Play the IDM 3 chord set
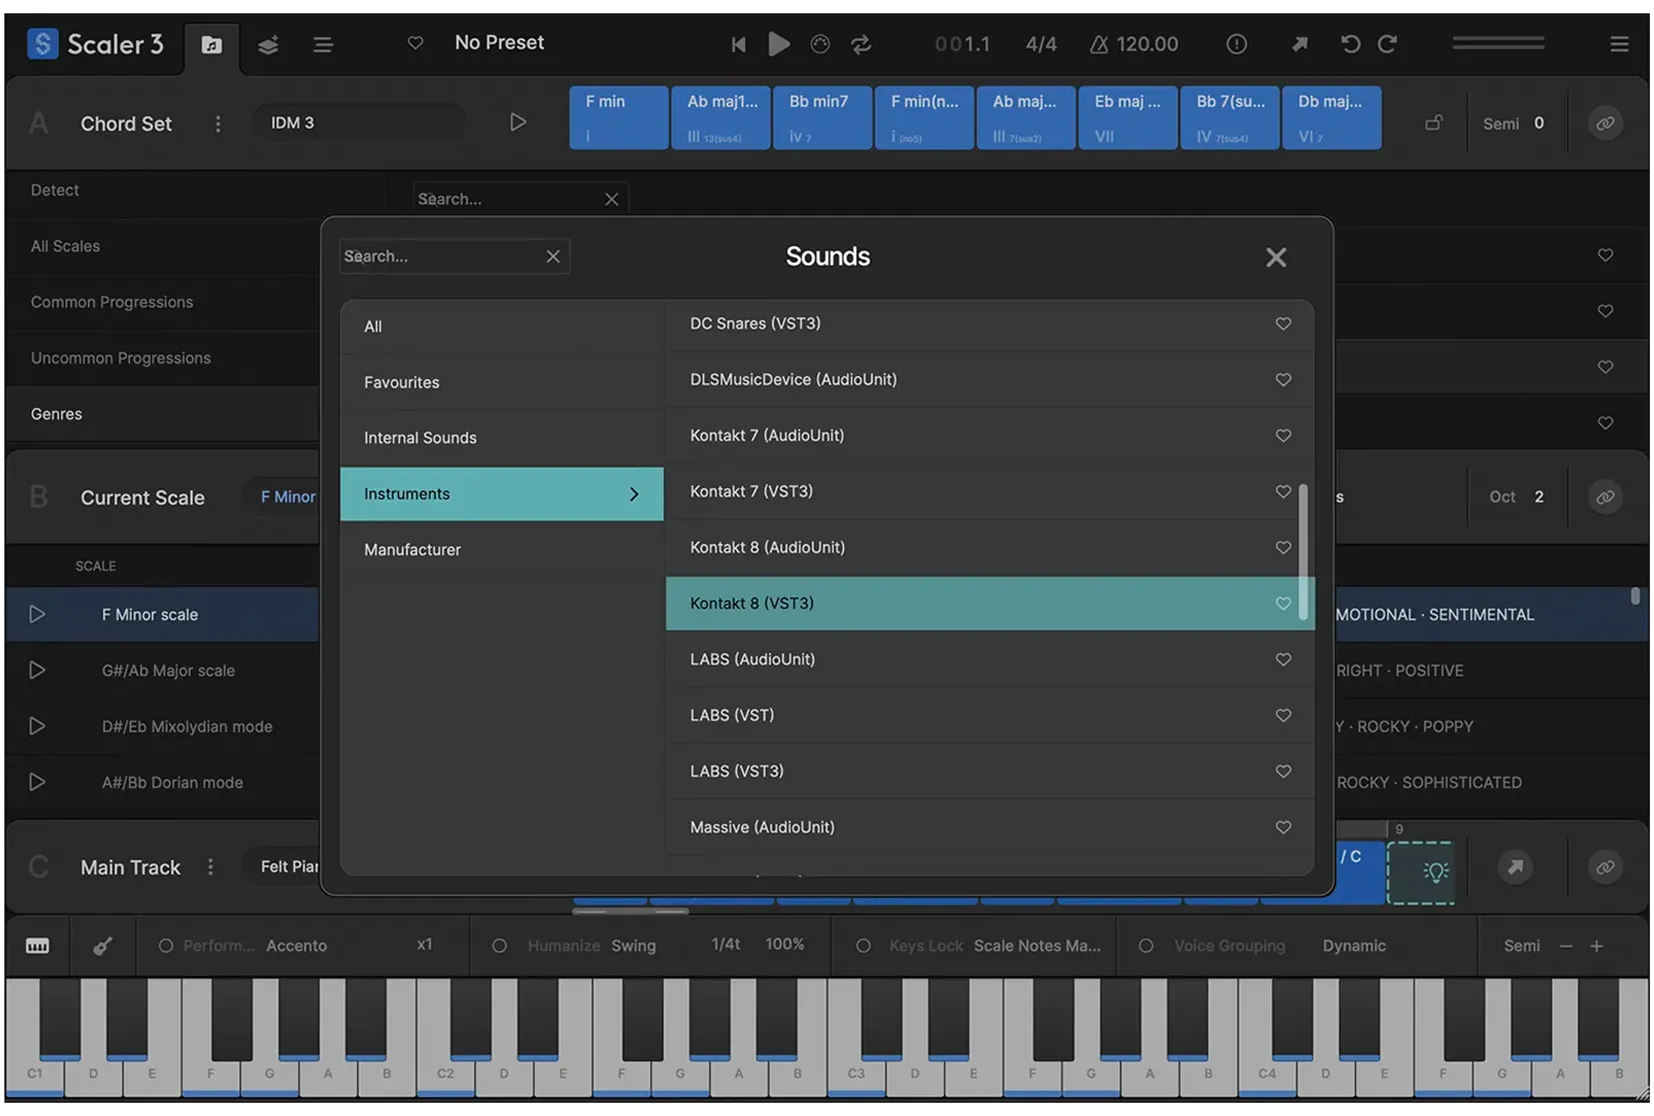The width and height of the screenshot is (1654, 1116). [518, 122]
